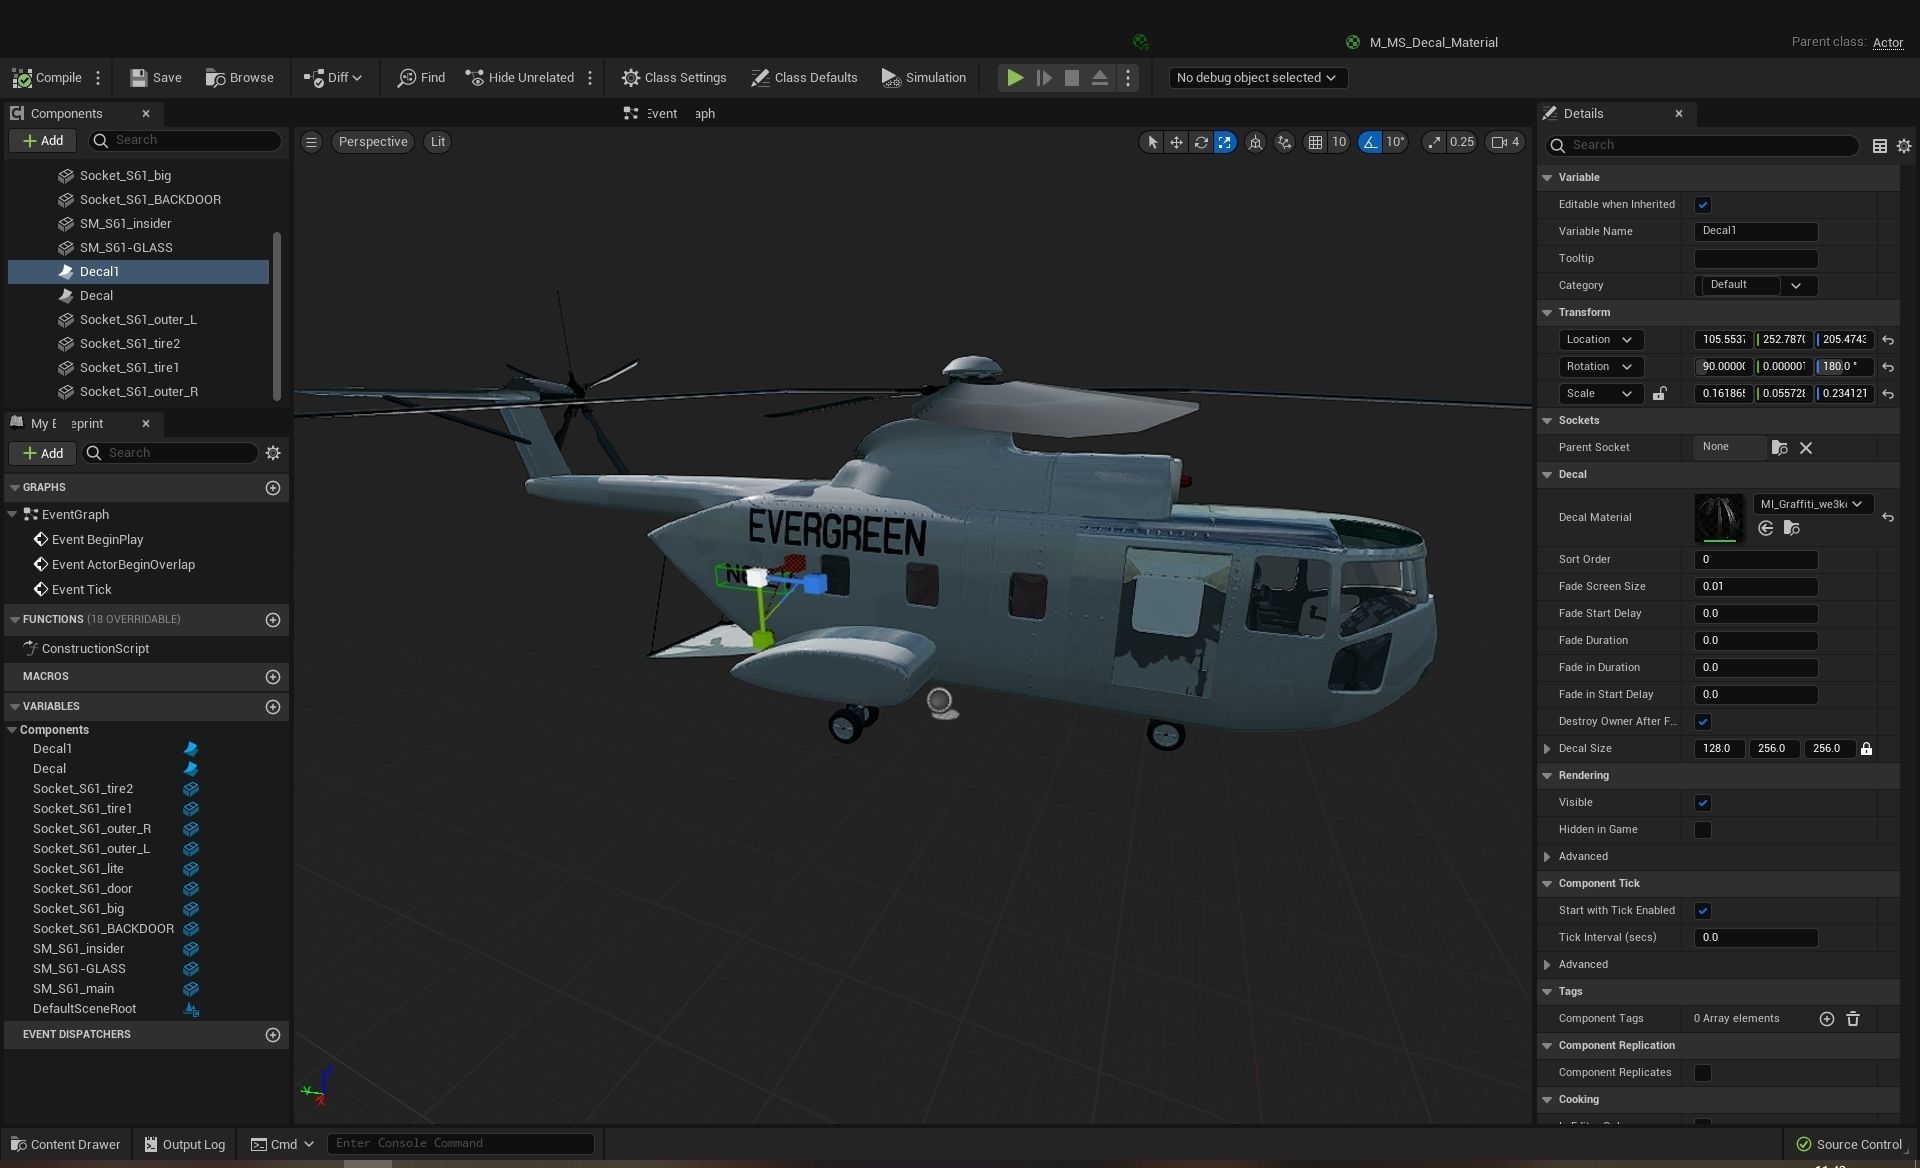This screenshot has width=1920, height=1168.
Task: Toggle grid snapping icon in viewport
Action: point(1315,142)
